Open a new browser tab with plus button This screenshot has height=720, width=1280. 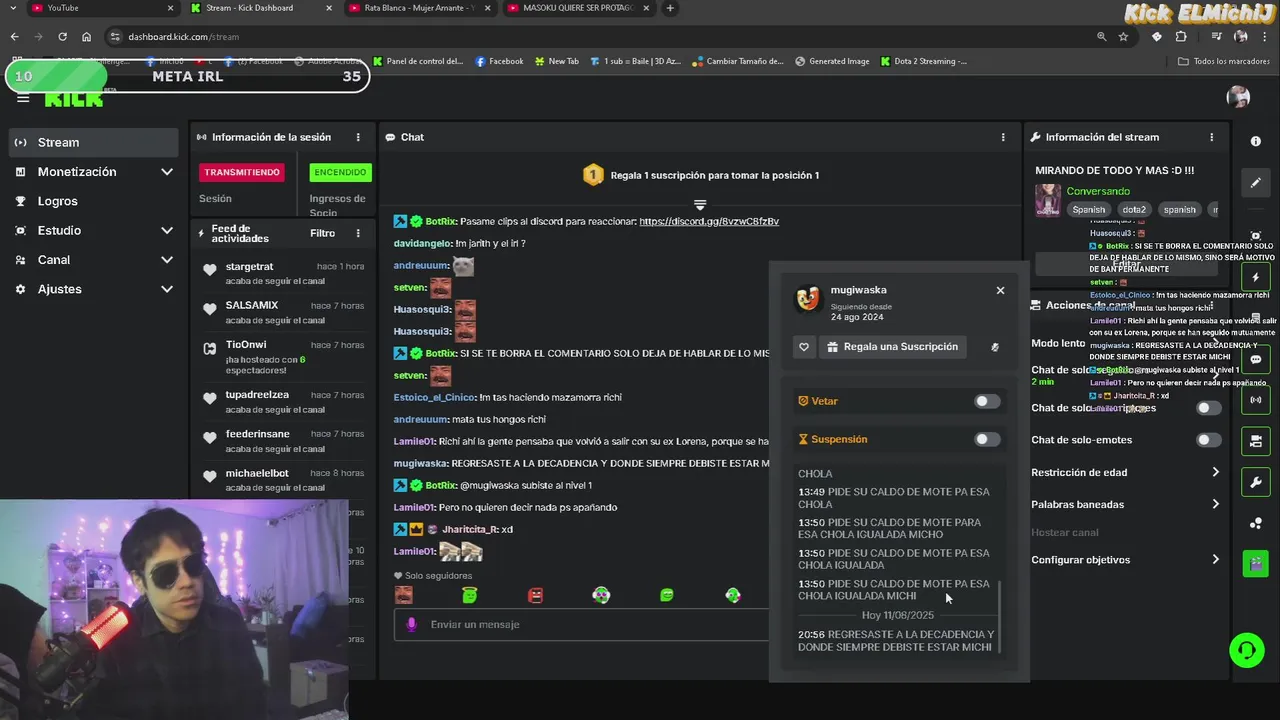[x=670, y=8]
